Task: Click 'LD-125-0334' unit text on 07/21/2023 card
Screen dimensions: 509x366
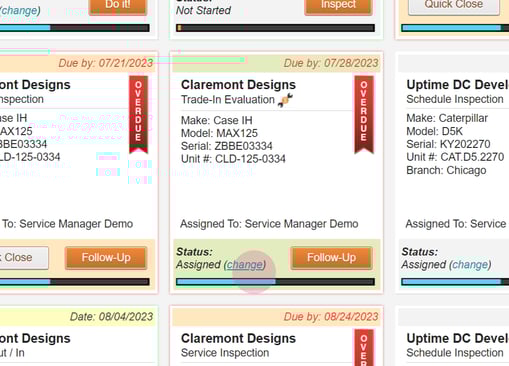Action: 30,157
